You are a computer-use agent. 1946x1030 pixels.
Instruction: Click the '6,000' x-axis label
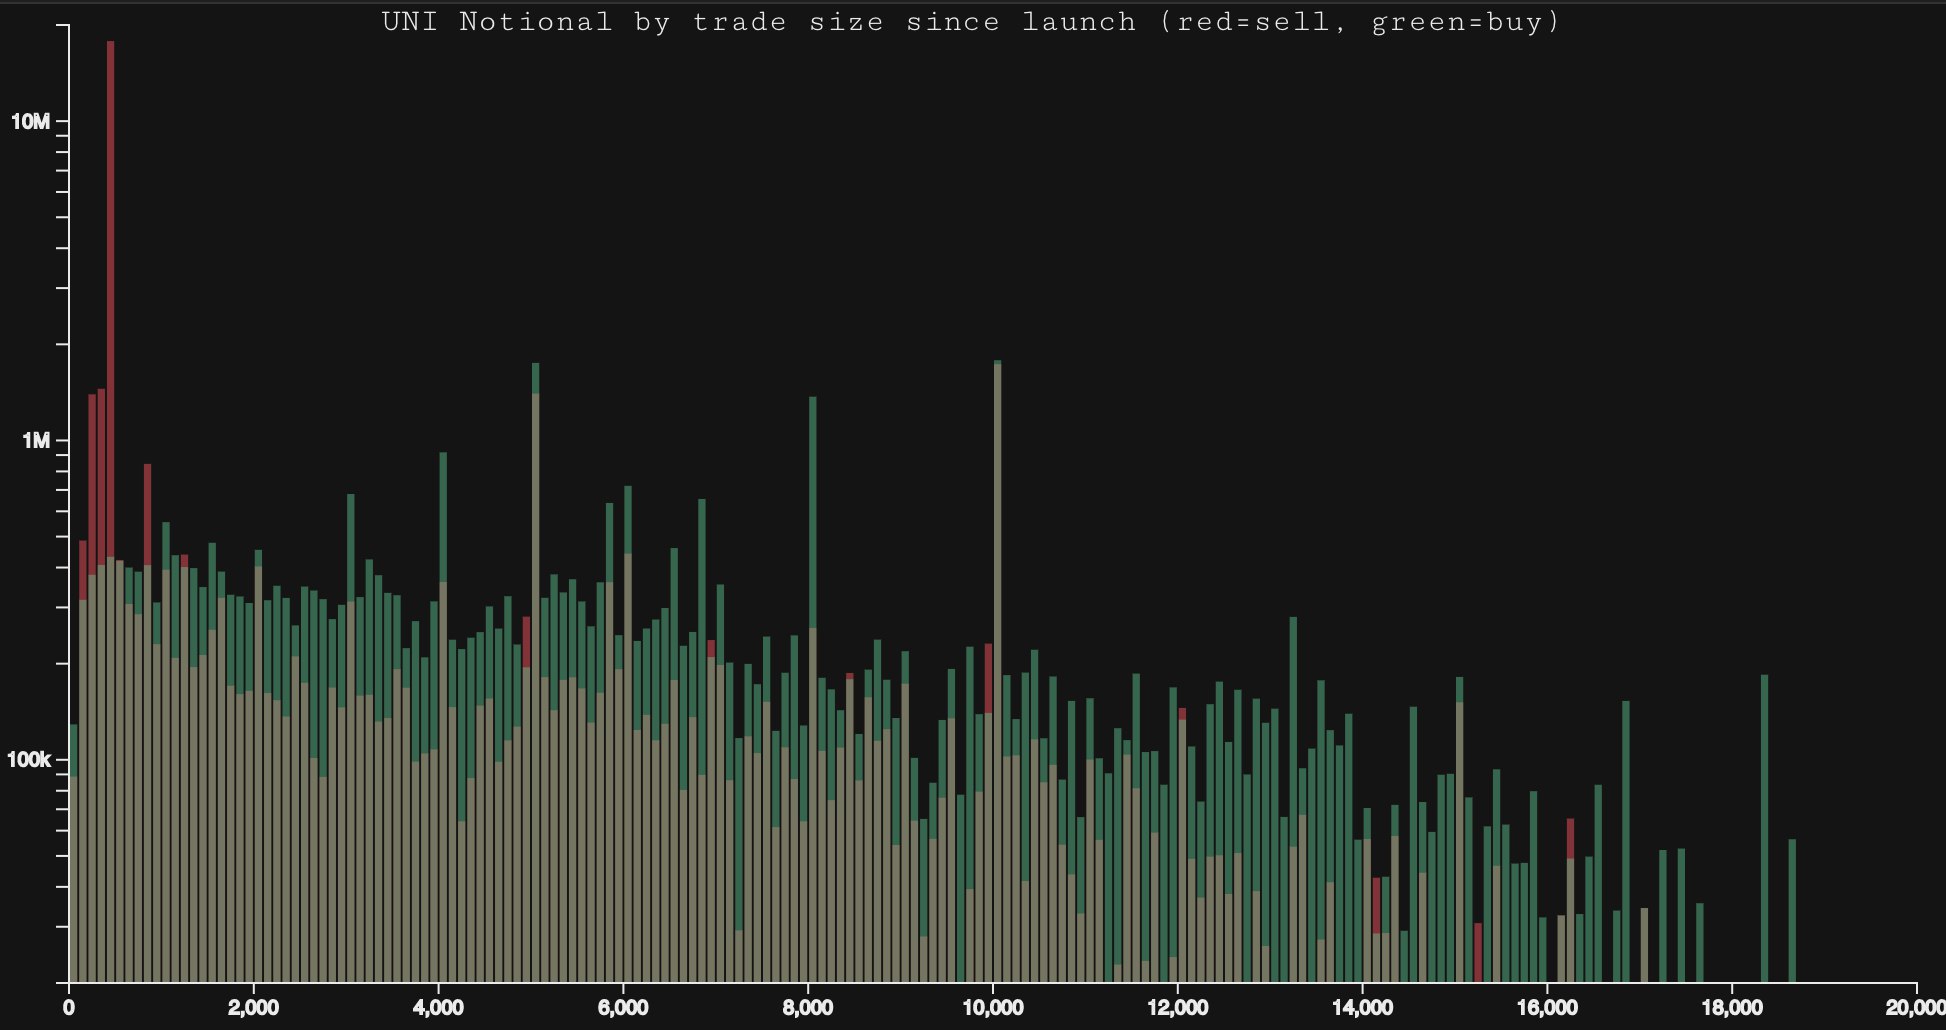[623, 1008]
